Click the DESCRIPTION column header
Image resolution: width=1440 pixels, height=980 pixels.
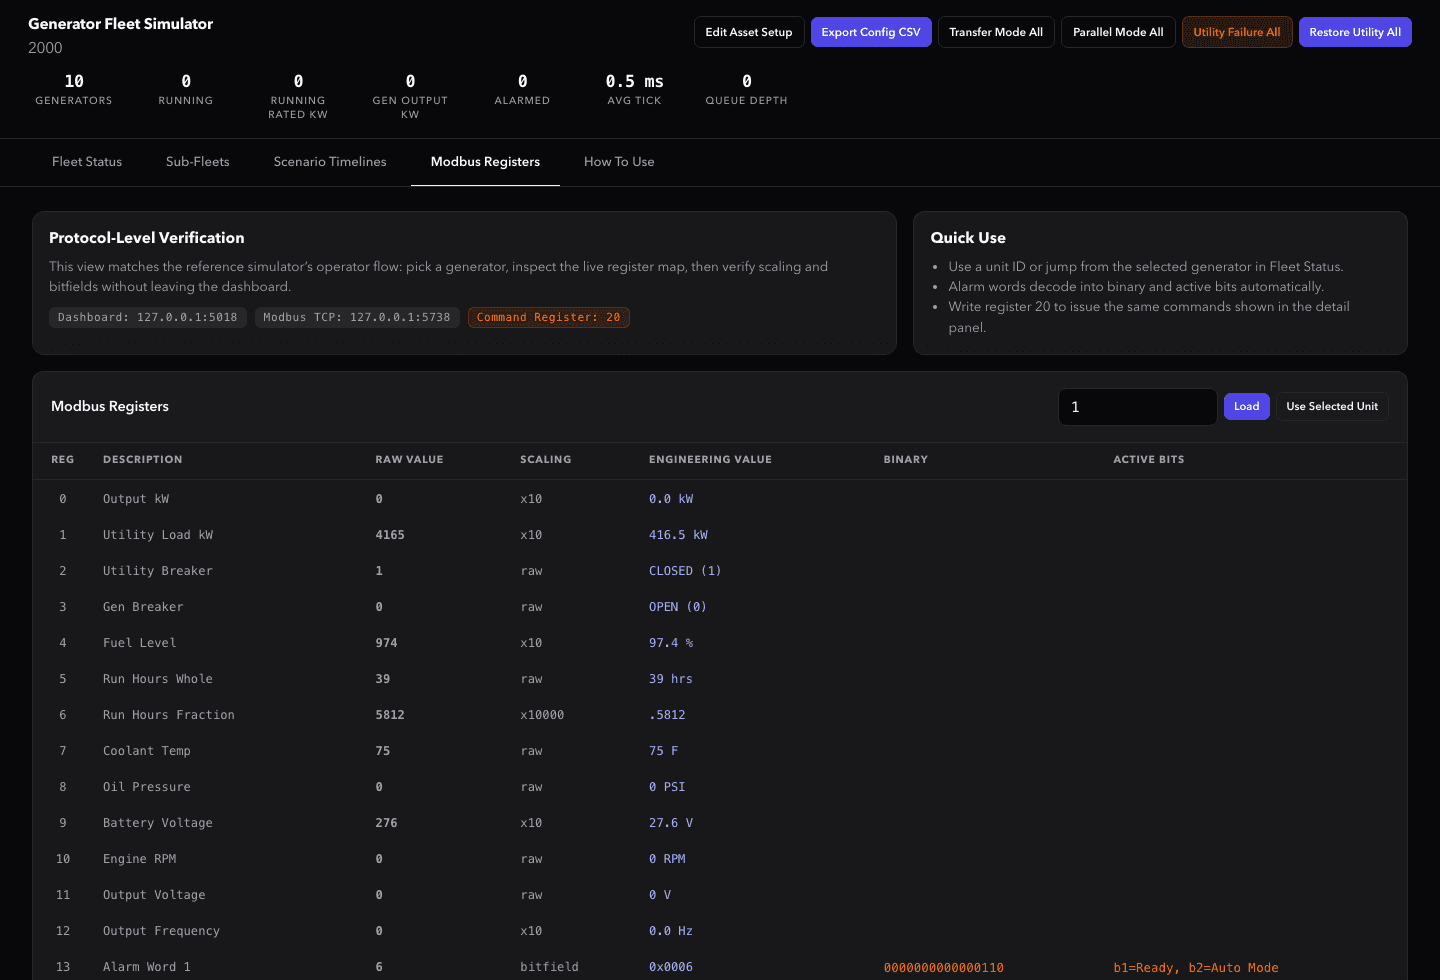[x=143, y=460]
